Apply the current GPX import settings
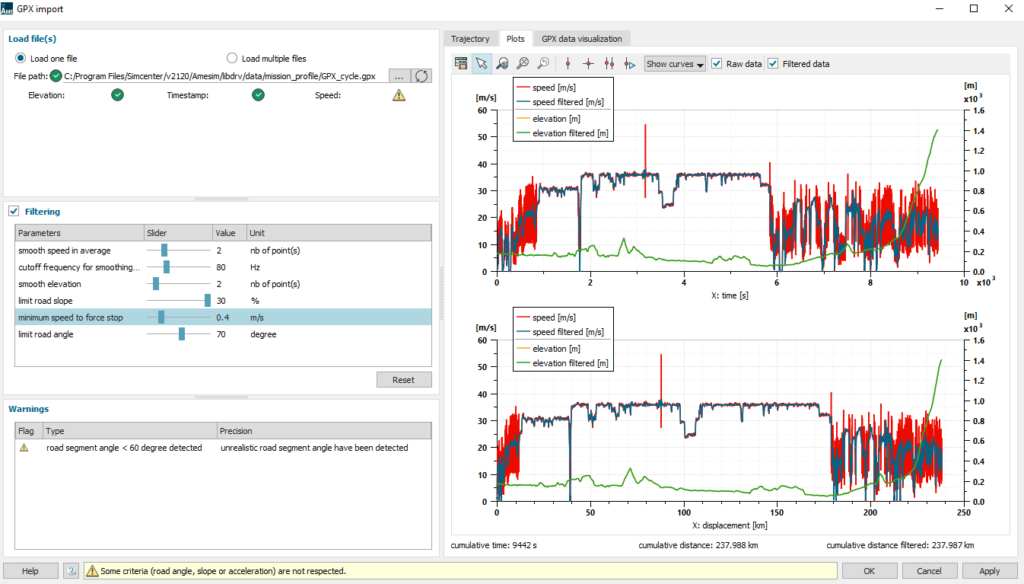1024x584 pixels. point(988,570)
